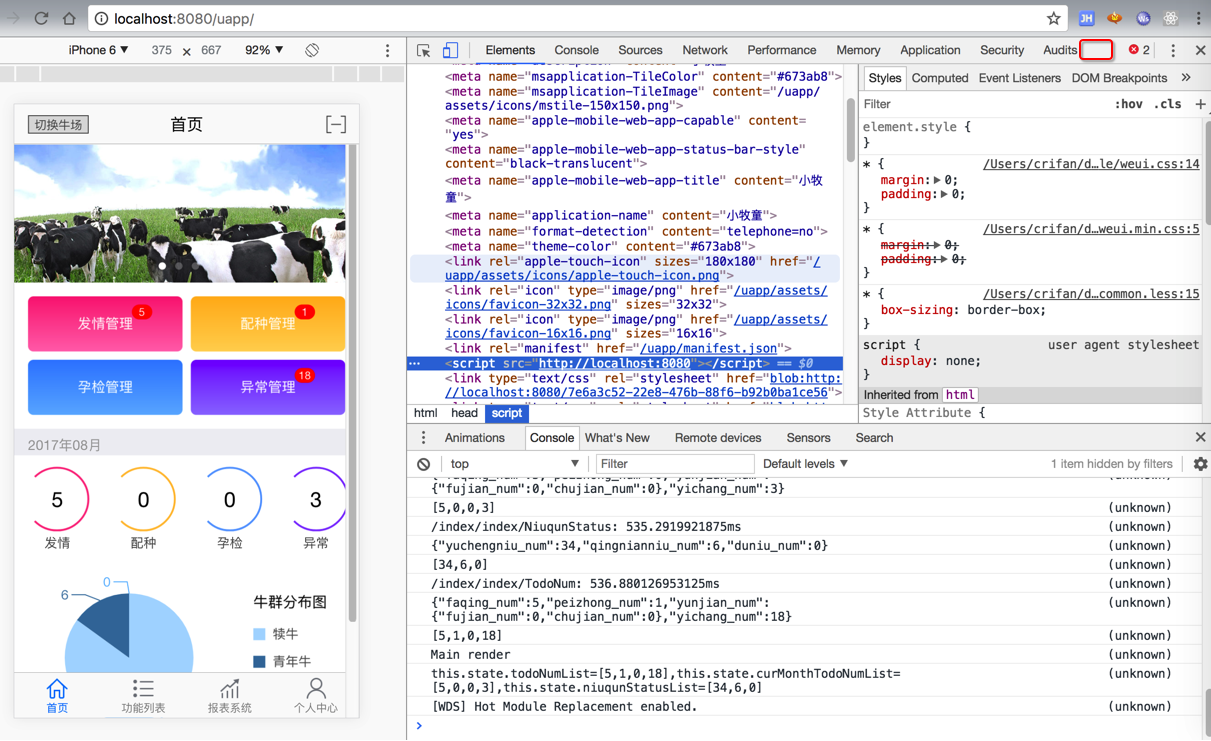The height and width of the screenshot is (741, 1211).
Task: Tap the logout bracket icon in app header
Action: pos(336,124)
